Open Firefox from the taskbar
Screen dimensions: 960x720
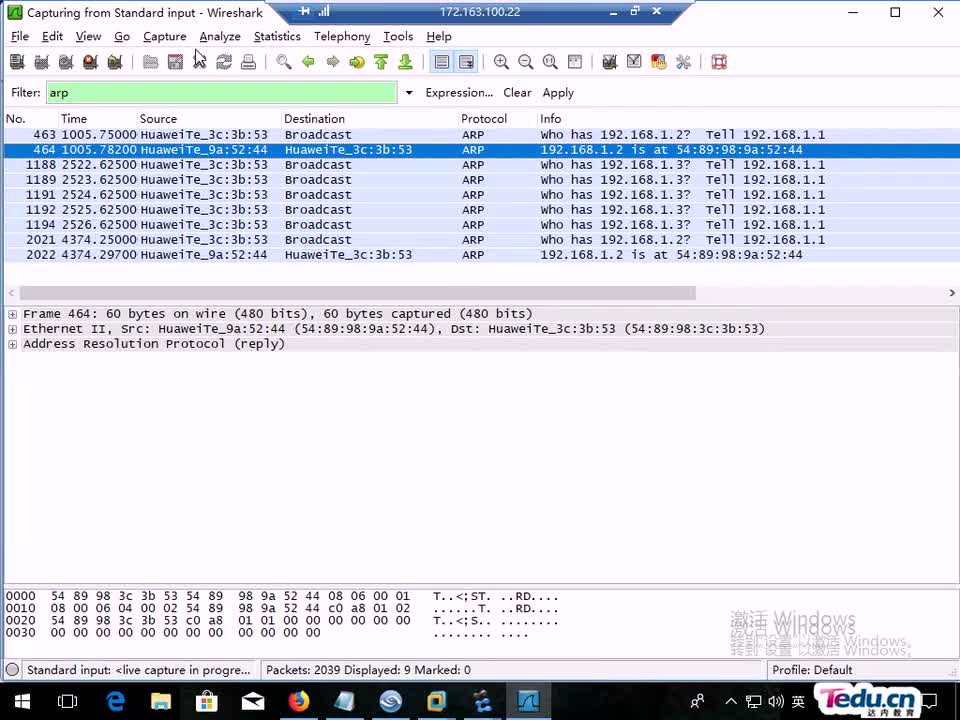[x=299, y=701]
